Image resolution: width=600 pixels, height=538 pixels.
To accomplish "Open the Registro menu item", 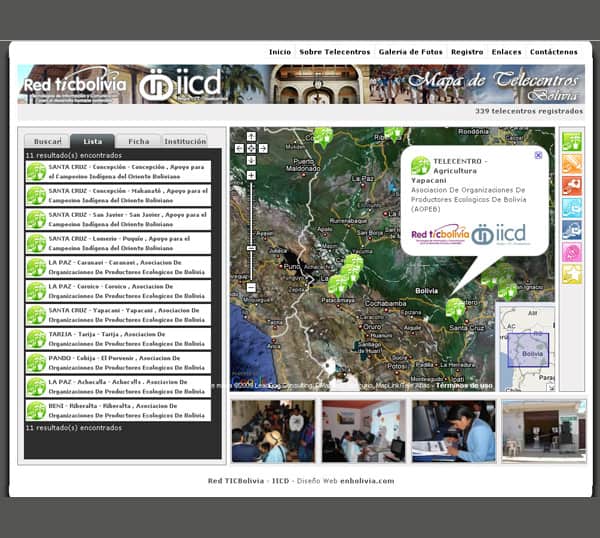I will 467,52.
